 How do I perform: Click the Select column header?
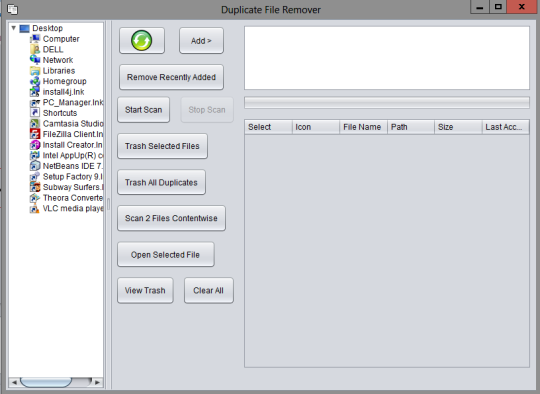tap(268, 127)
